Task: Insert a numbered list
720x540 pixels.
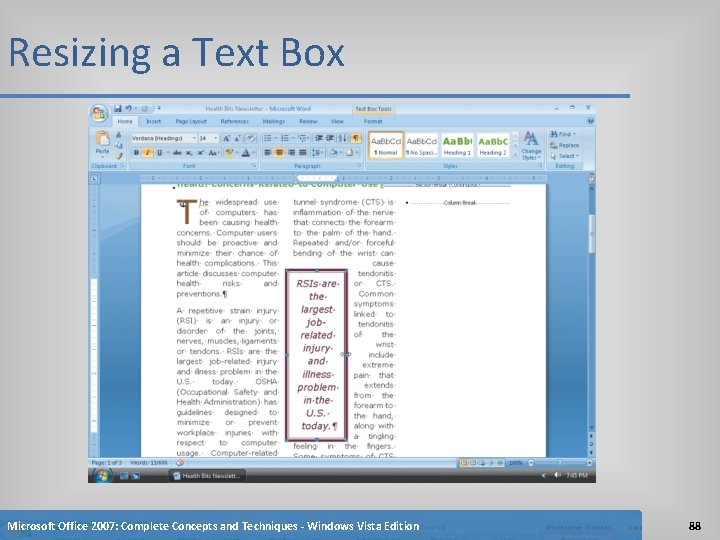Action: coord(285,138)
